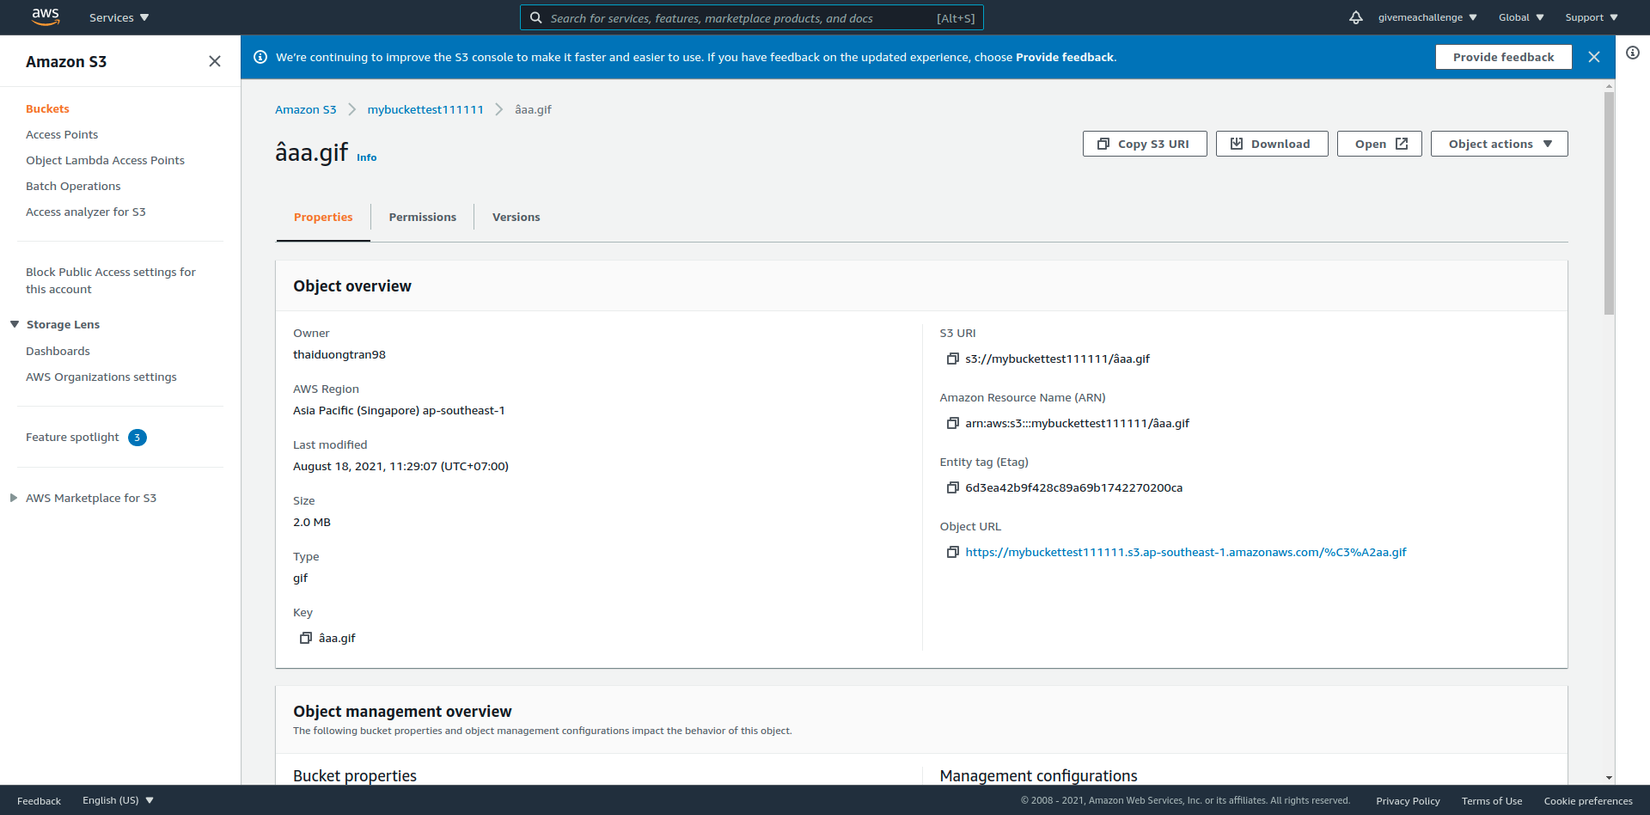Open Buckets in the sidebar
This screenshot has width=1650, height=815.
tap(47, 109)
